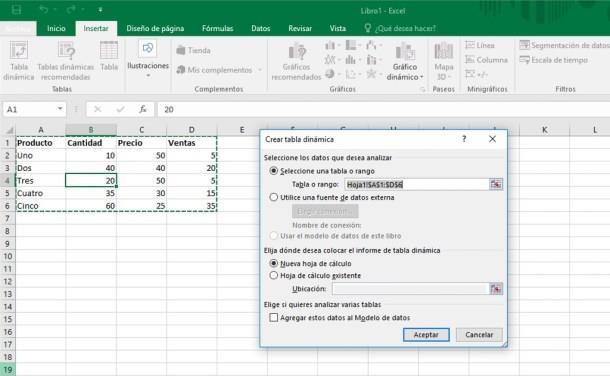Click Segmentación de datos

[x=565, y=45]
